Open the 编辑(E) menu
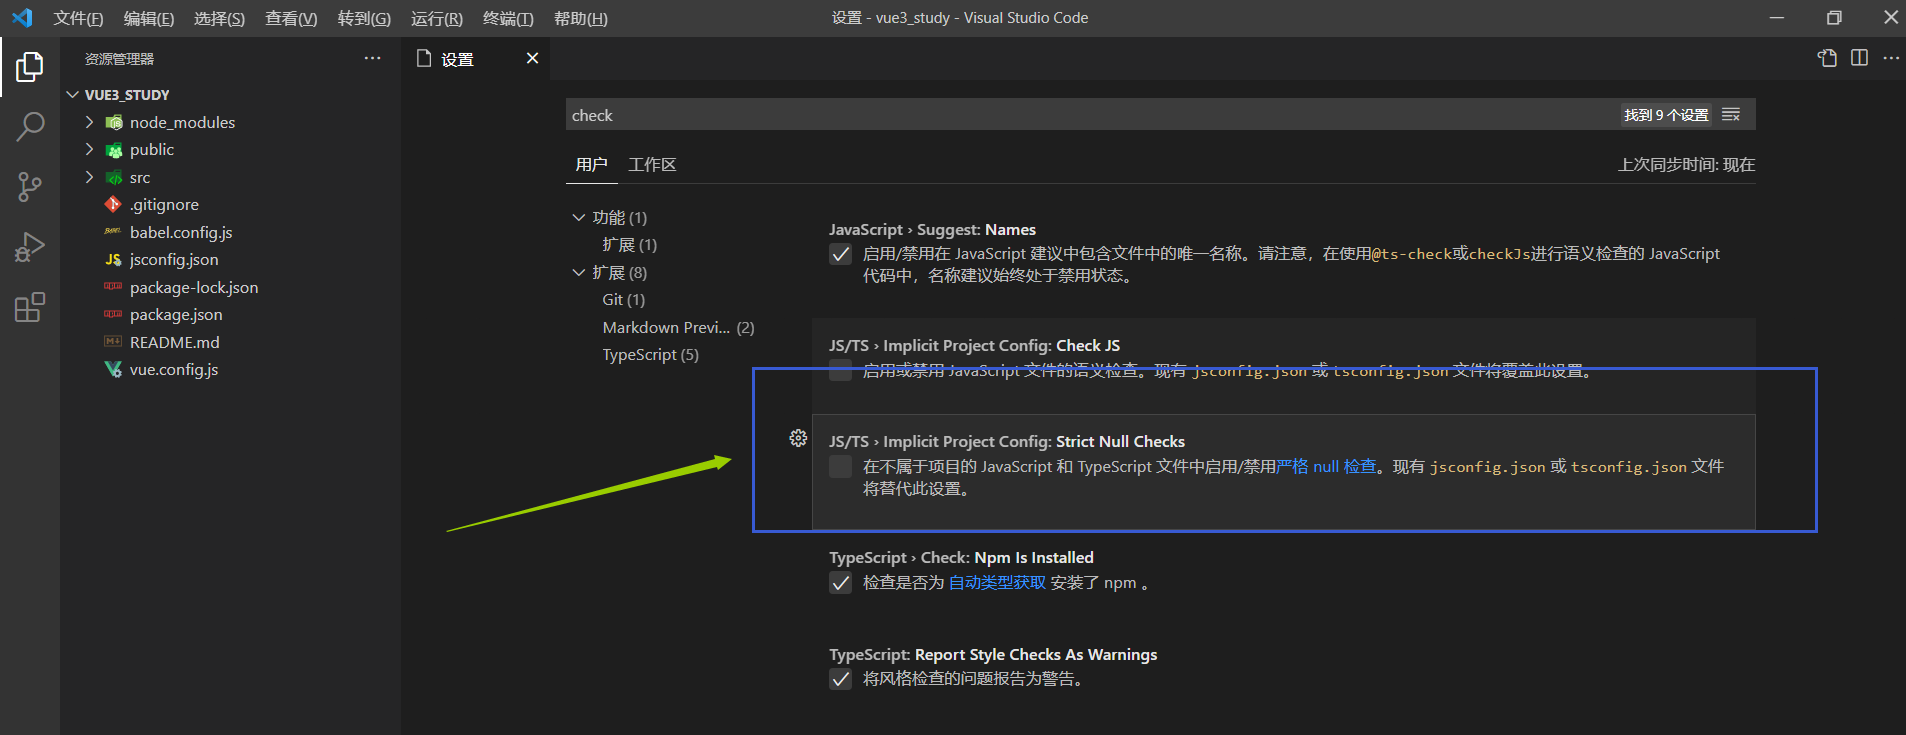1906x735 pixels. point(149,18)
